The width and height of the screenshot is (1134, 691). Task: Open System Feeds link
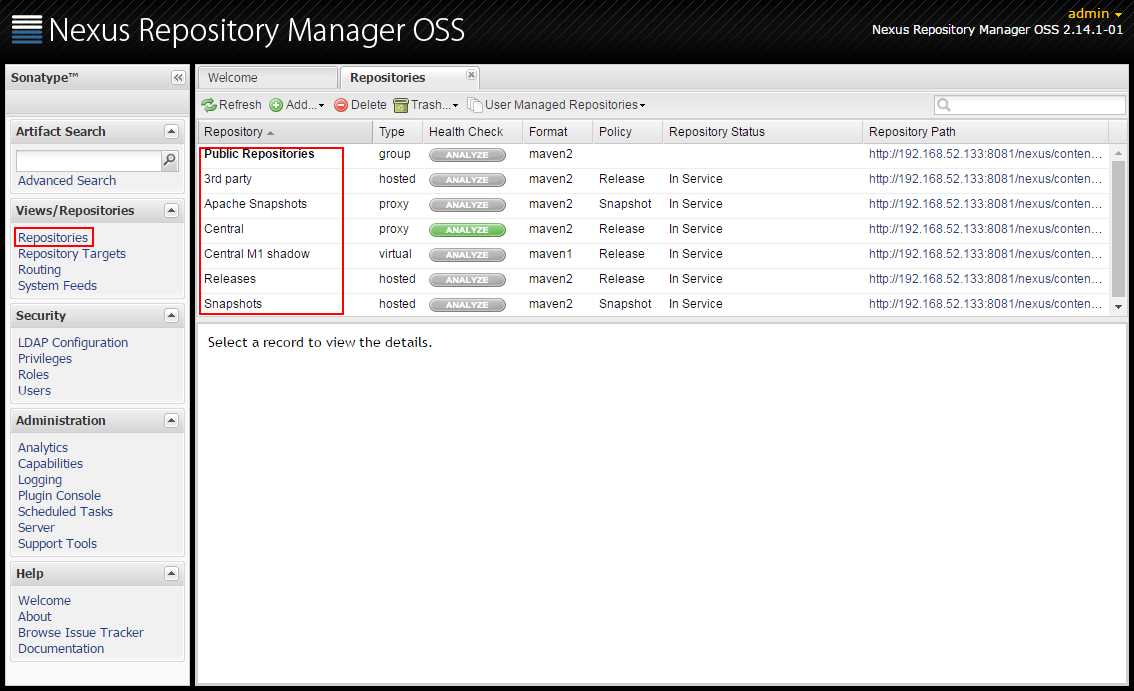[57, 286]
